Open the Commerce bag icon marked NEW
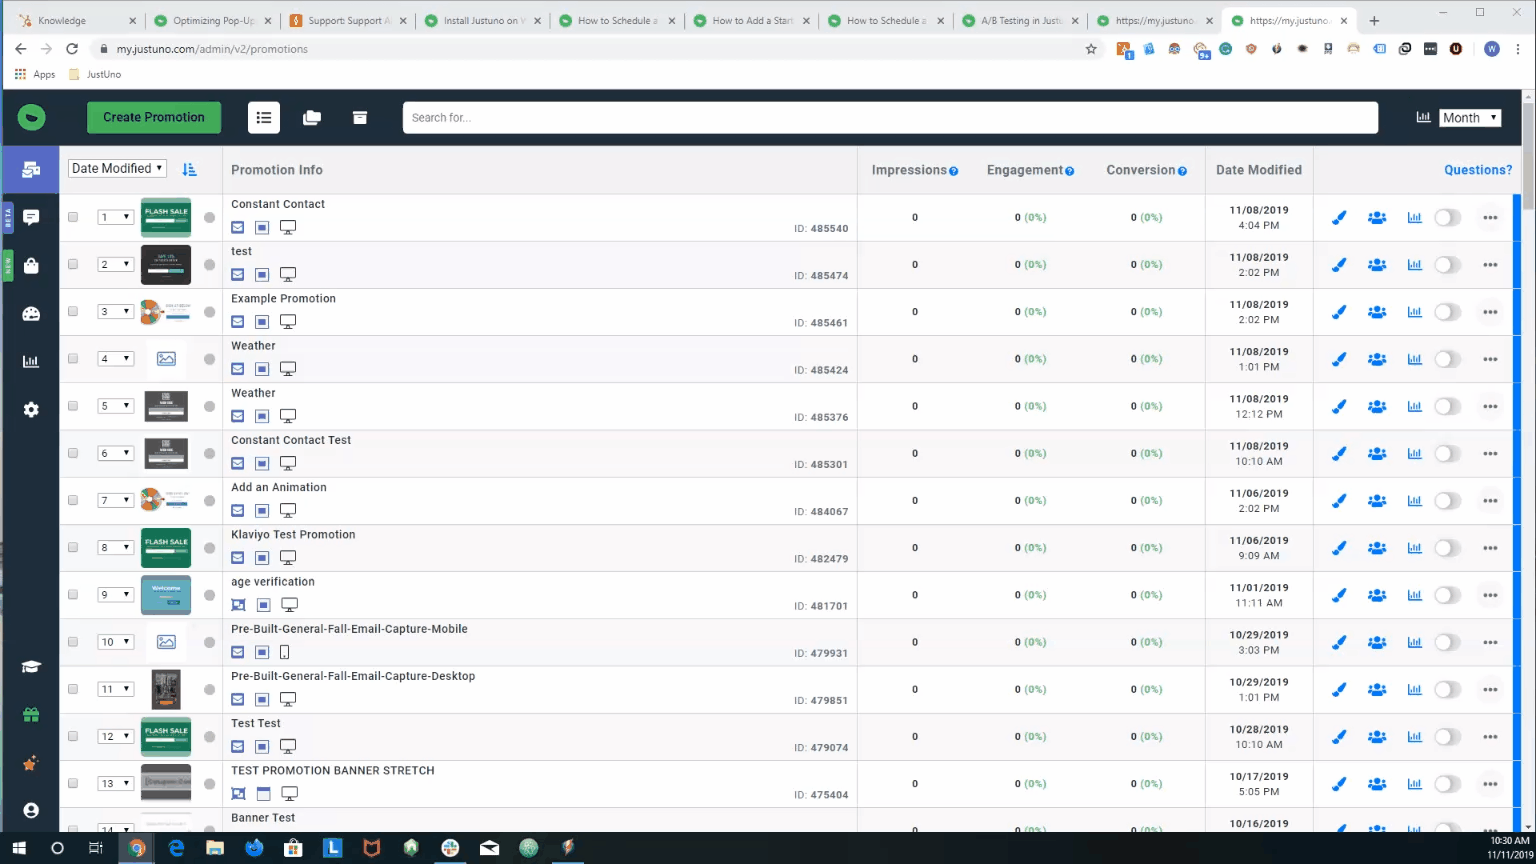This screenshot has height=864, width=1536. click(30, 265)
